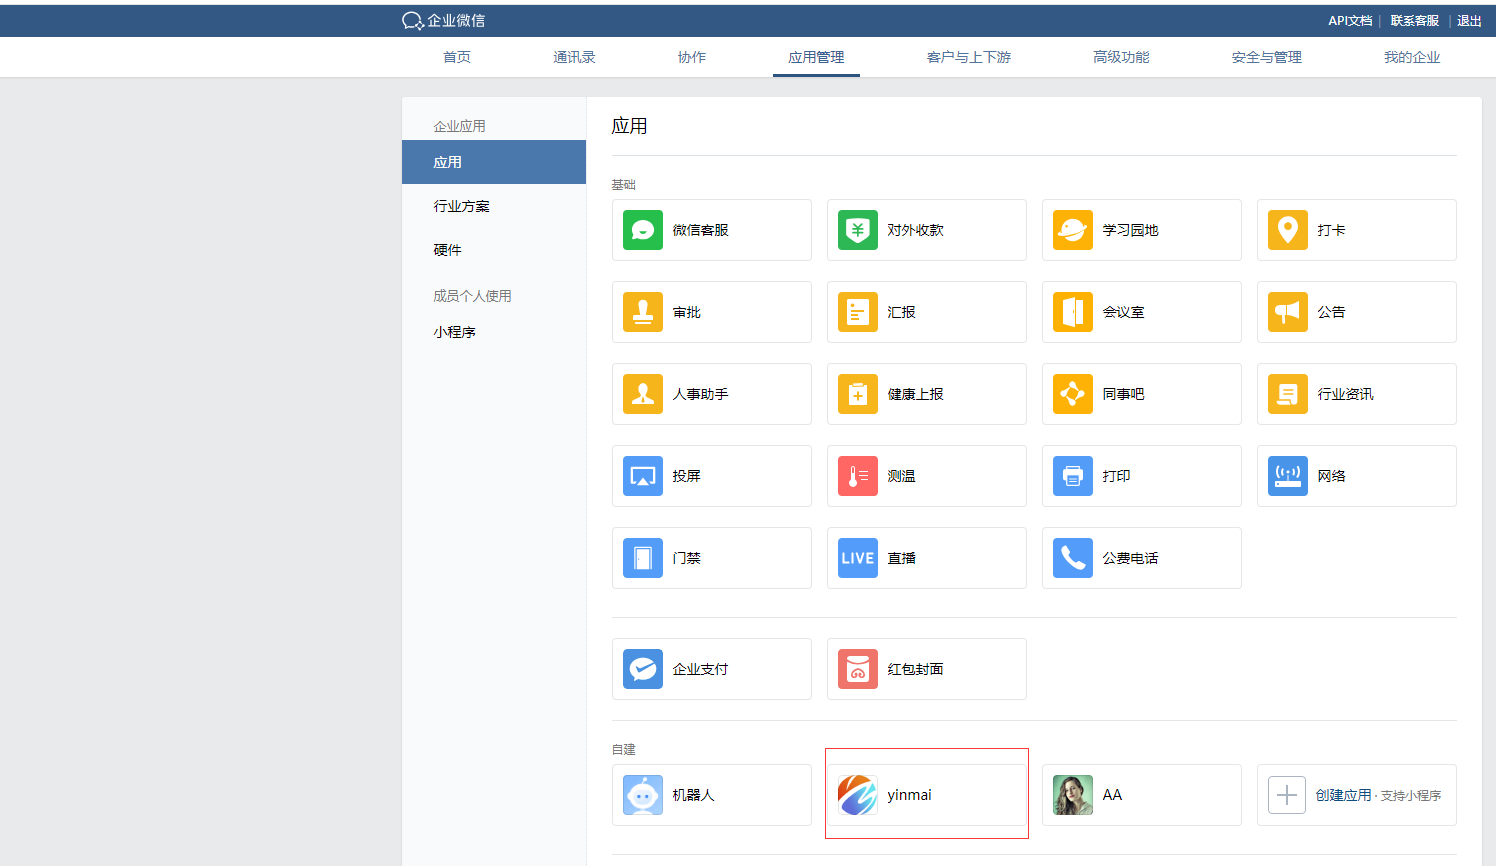Select 小程序 in the sidebar
Viewport: 1496px width, 866px height.
pyautogui.click(x=454, y=332)
